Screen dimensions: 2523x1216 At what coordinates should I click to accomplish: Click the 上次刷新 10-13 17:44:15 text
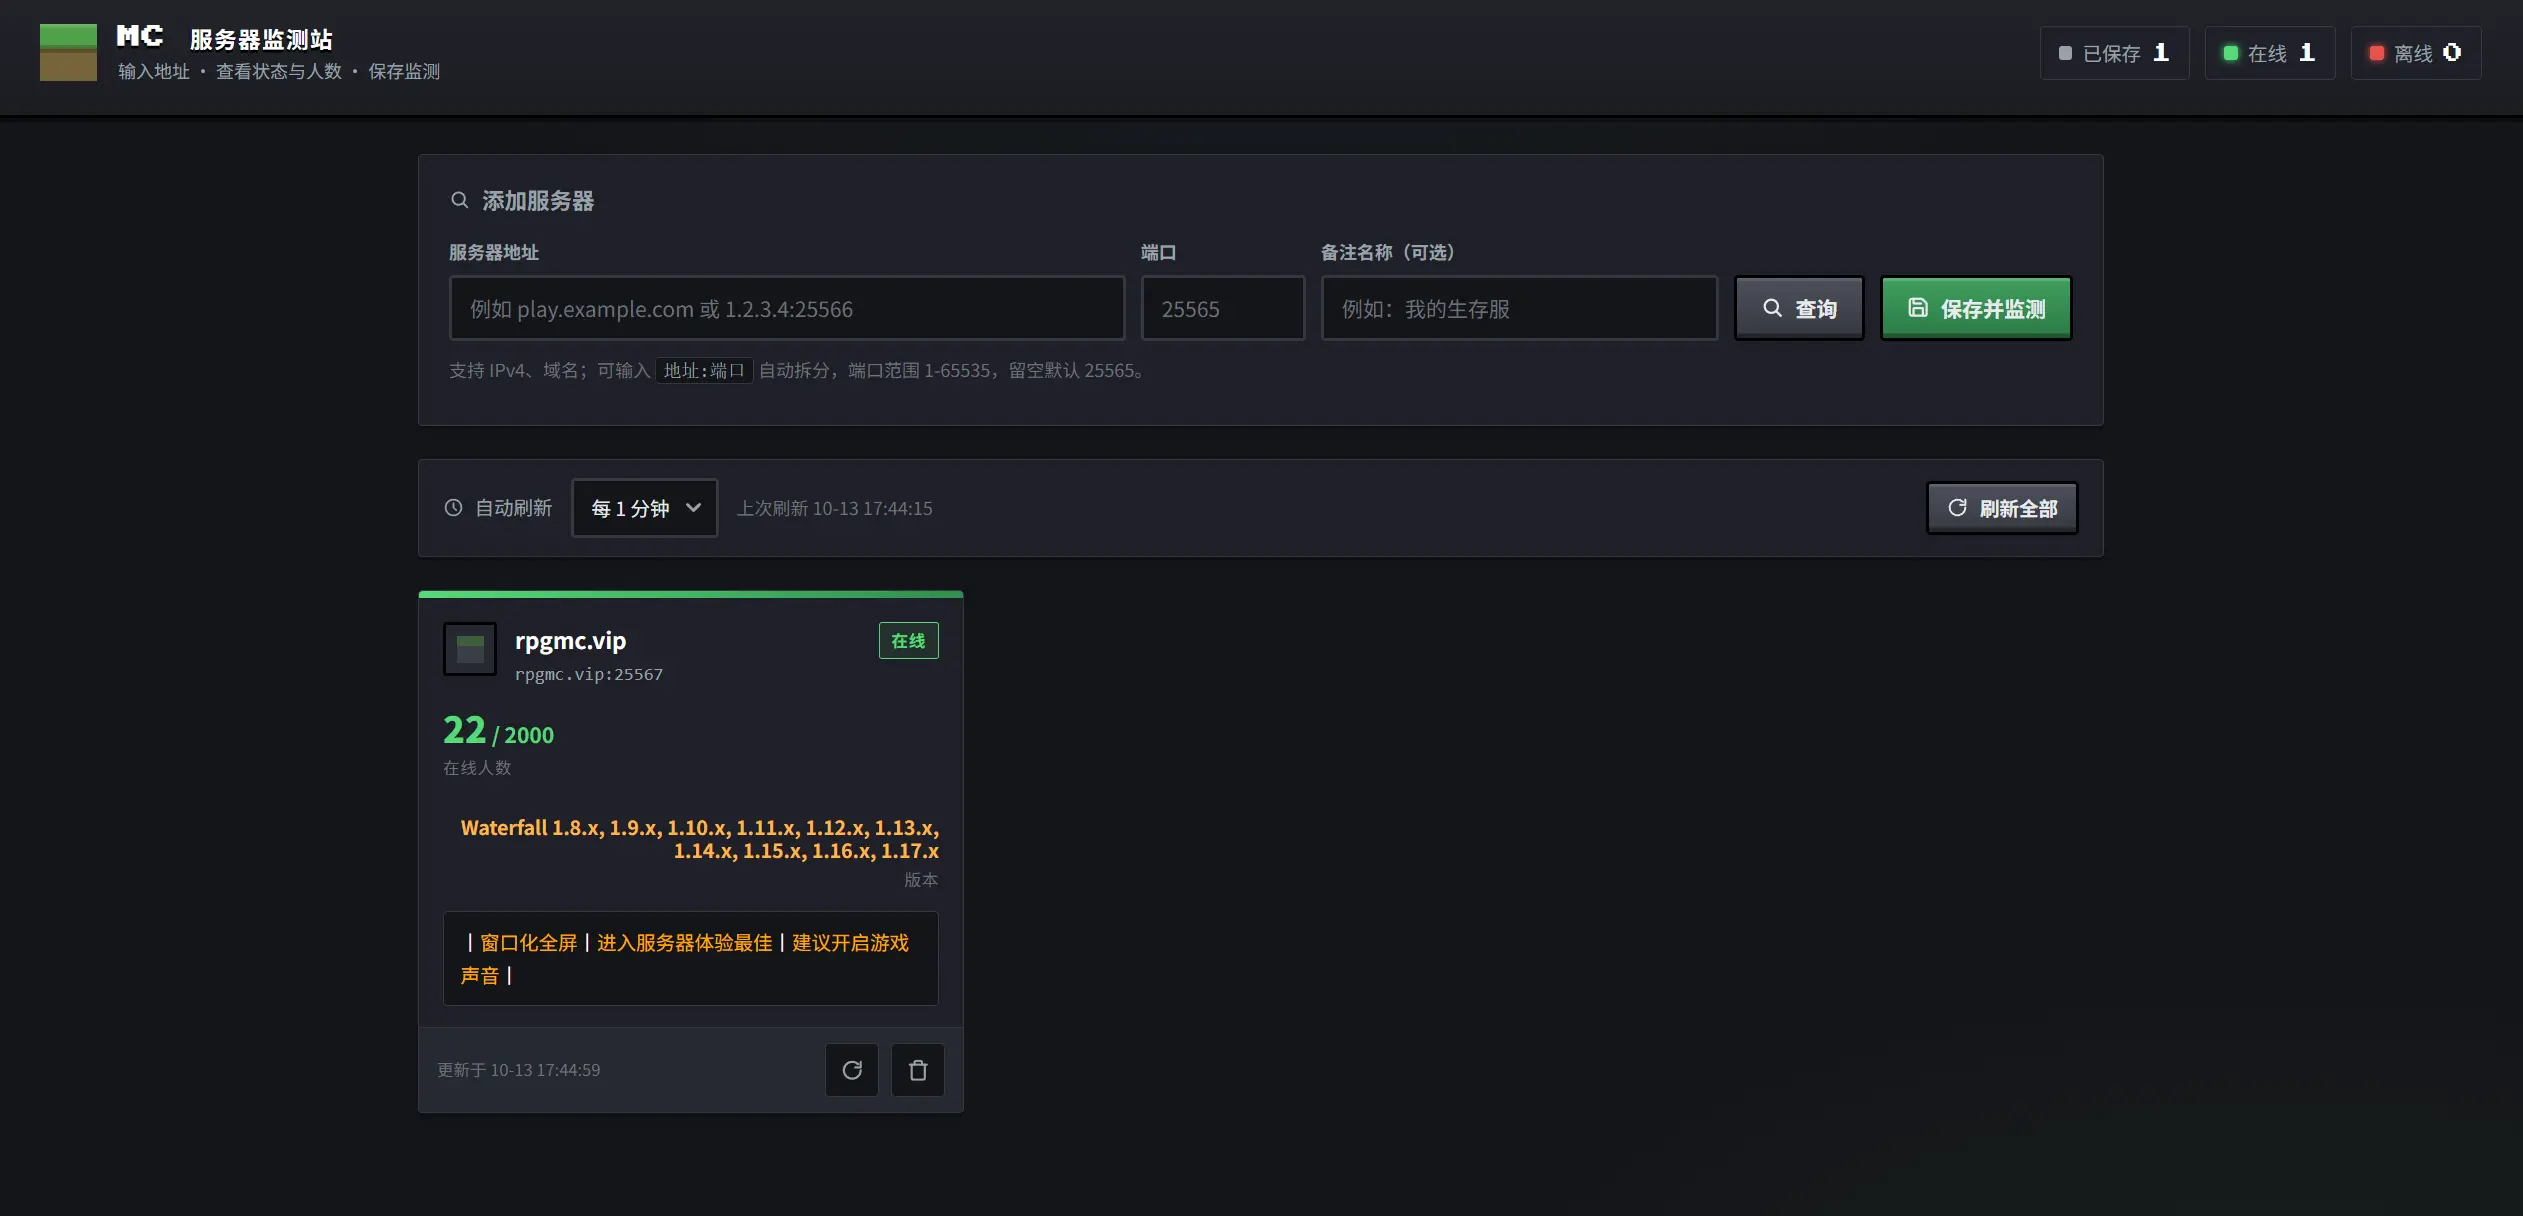click(835, 508)
